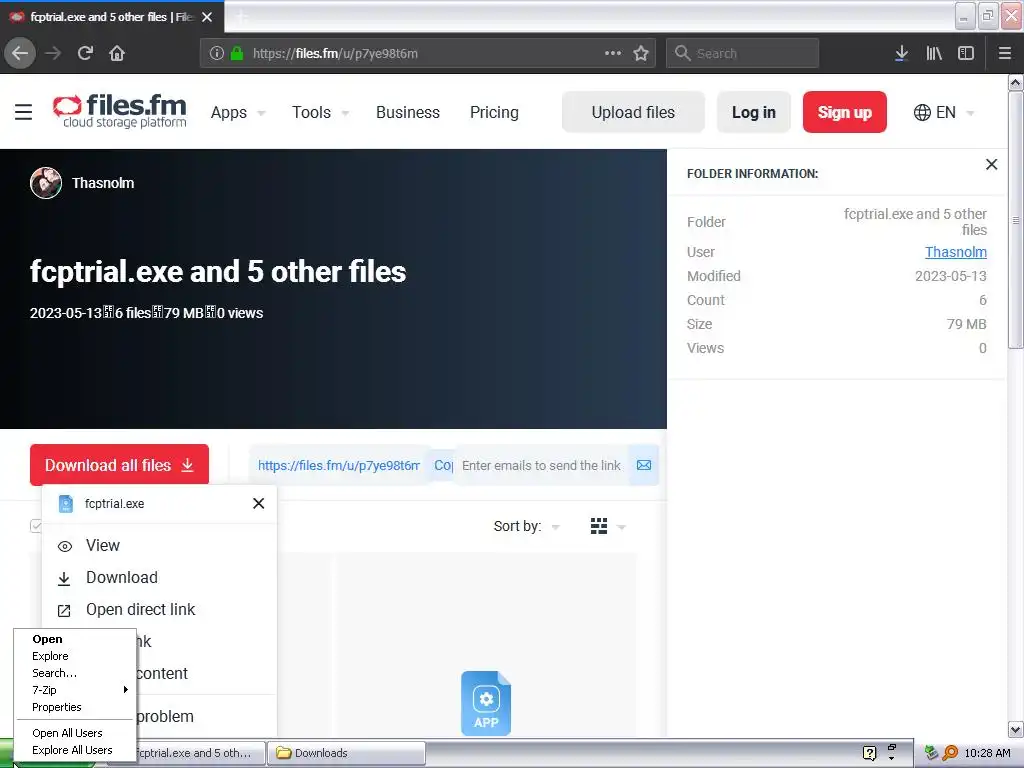Click the vertical scrollbar up arrow

click(x=1016, y=82)
